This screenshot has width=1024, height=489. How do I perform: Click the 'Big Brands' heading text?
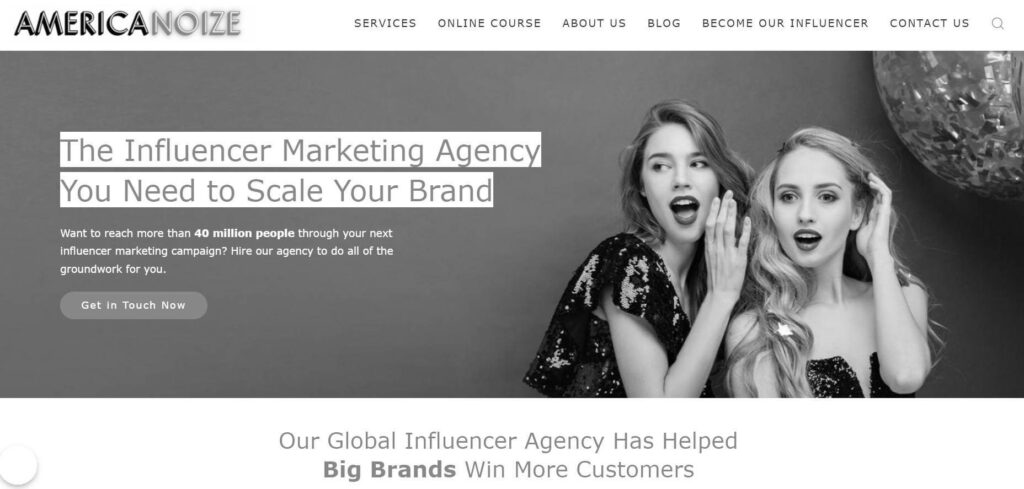(x=389, y=469)
